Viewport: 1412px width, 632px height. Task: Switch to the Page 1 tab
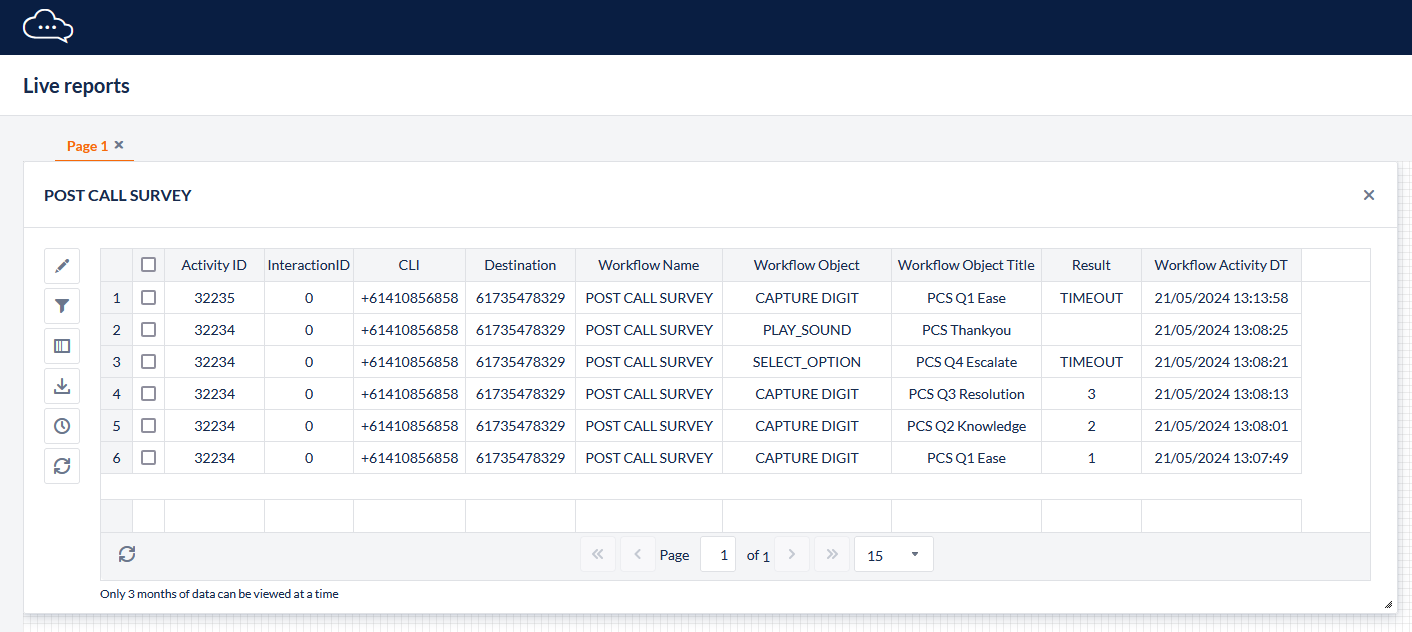[87, 146]
